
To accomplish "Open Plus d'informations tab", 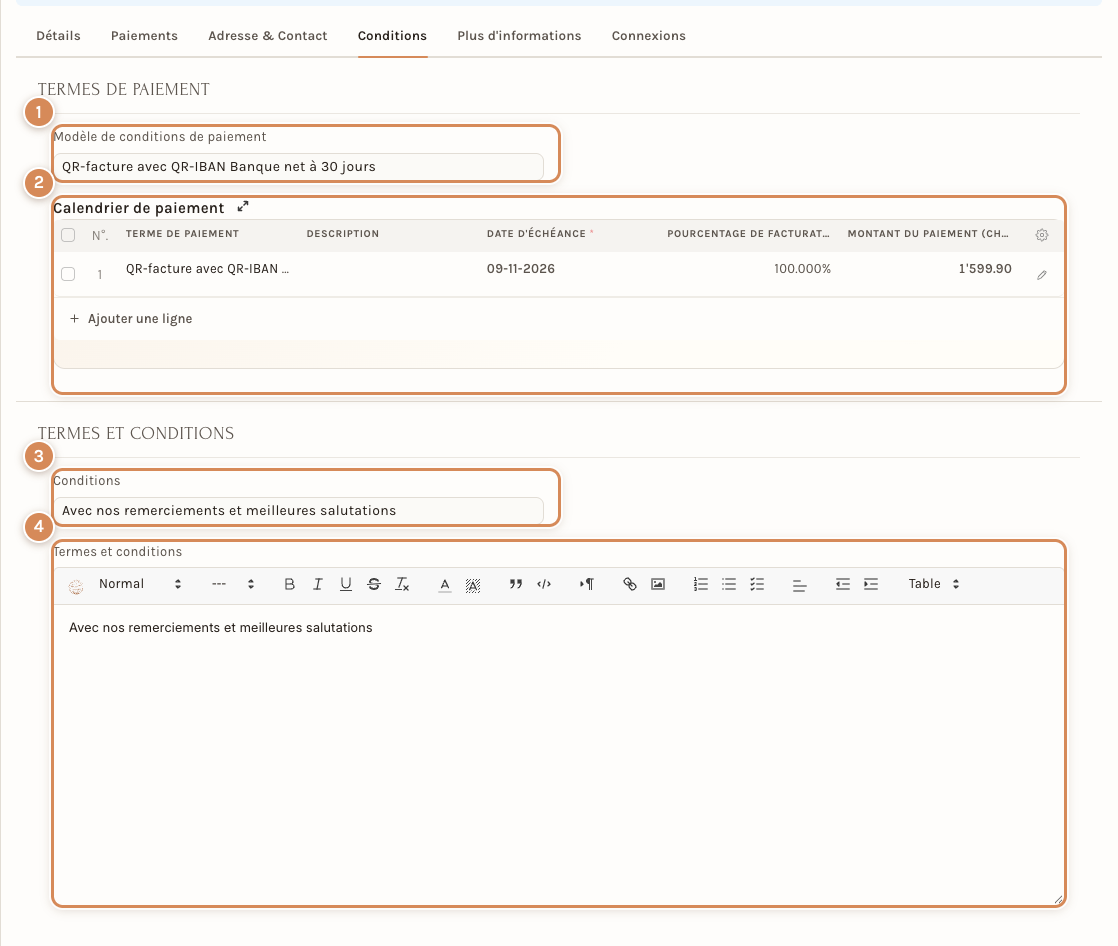I will (519, 36).
